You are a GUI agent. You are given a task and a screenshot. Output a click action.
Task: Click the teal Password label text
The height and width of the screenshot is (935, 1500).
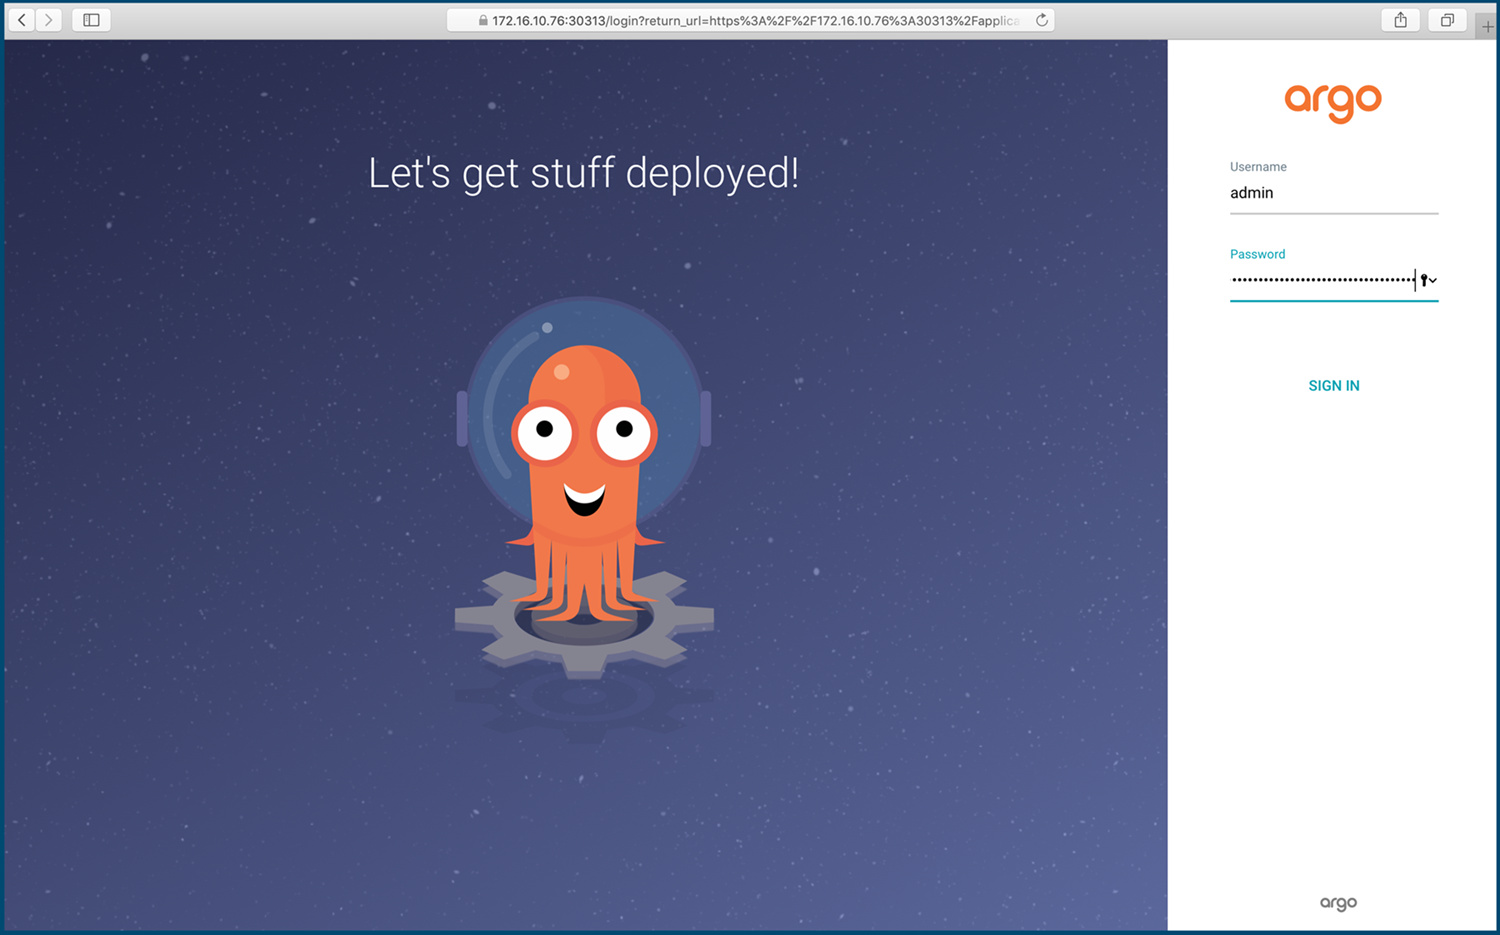pos(1257,254)
